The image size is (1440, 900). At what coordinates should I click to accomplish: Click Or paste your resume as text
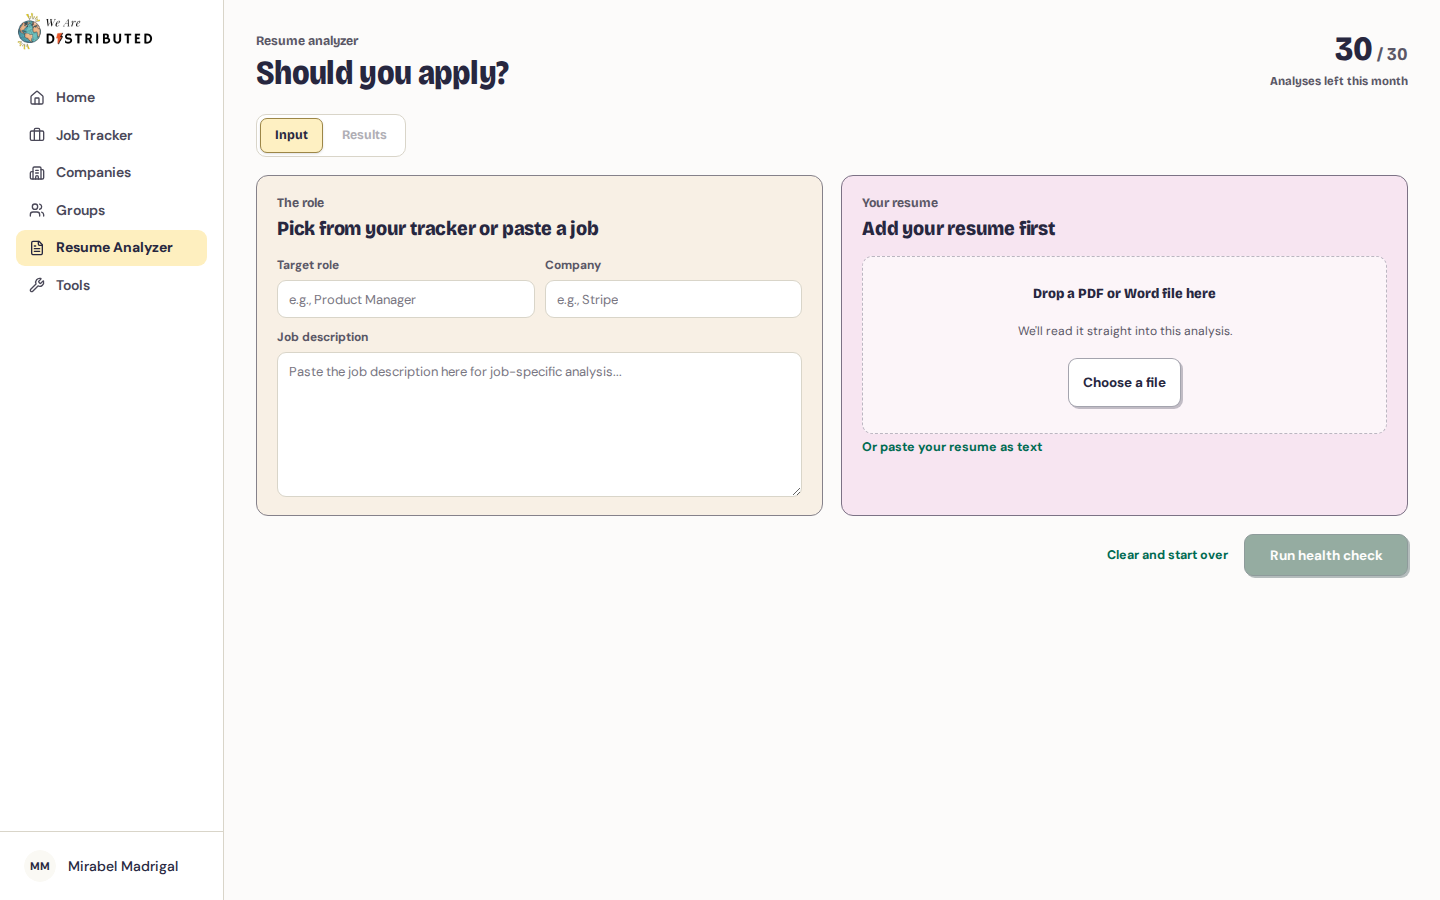pyautogui.click(x=952, y=447)
